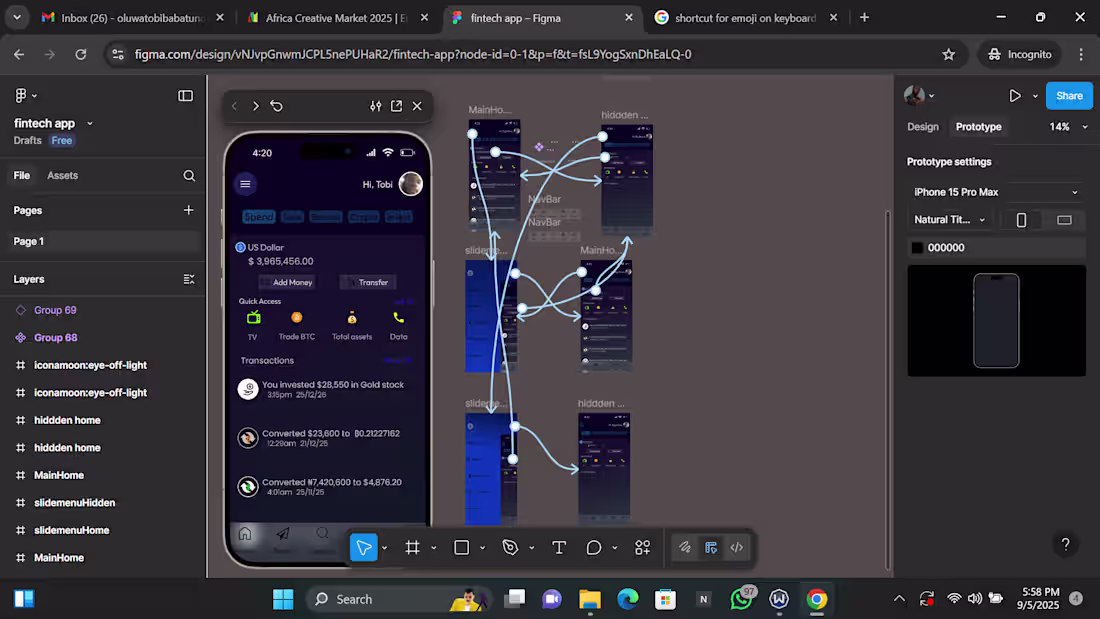1100x619 pixels.
Task: Expand fintech app file name menu
Action: pyautogui.click(x=90, y=124)
